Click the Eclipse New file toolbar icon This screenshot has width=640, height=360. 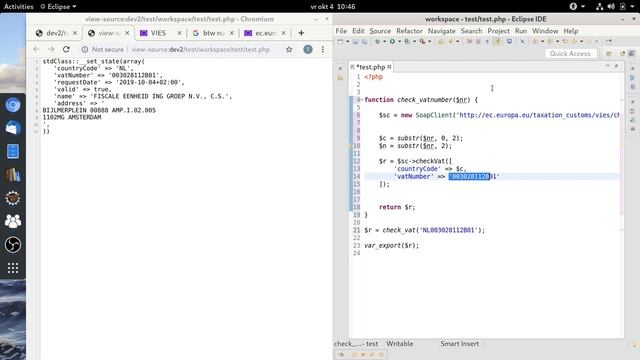coord(340,41)
